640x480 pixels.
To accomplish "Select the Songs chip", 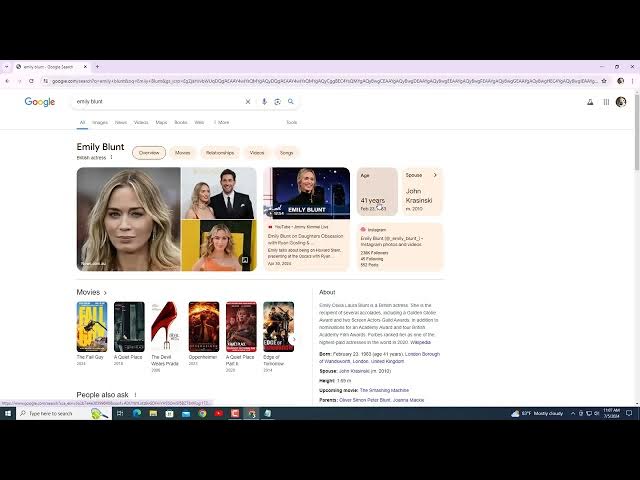I will 286,153.
